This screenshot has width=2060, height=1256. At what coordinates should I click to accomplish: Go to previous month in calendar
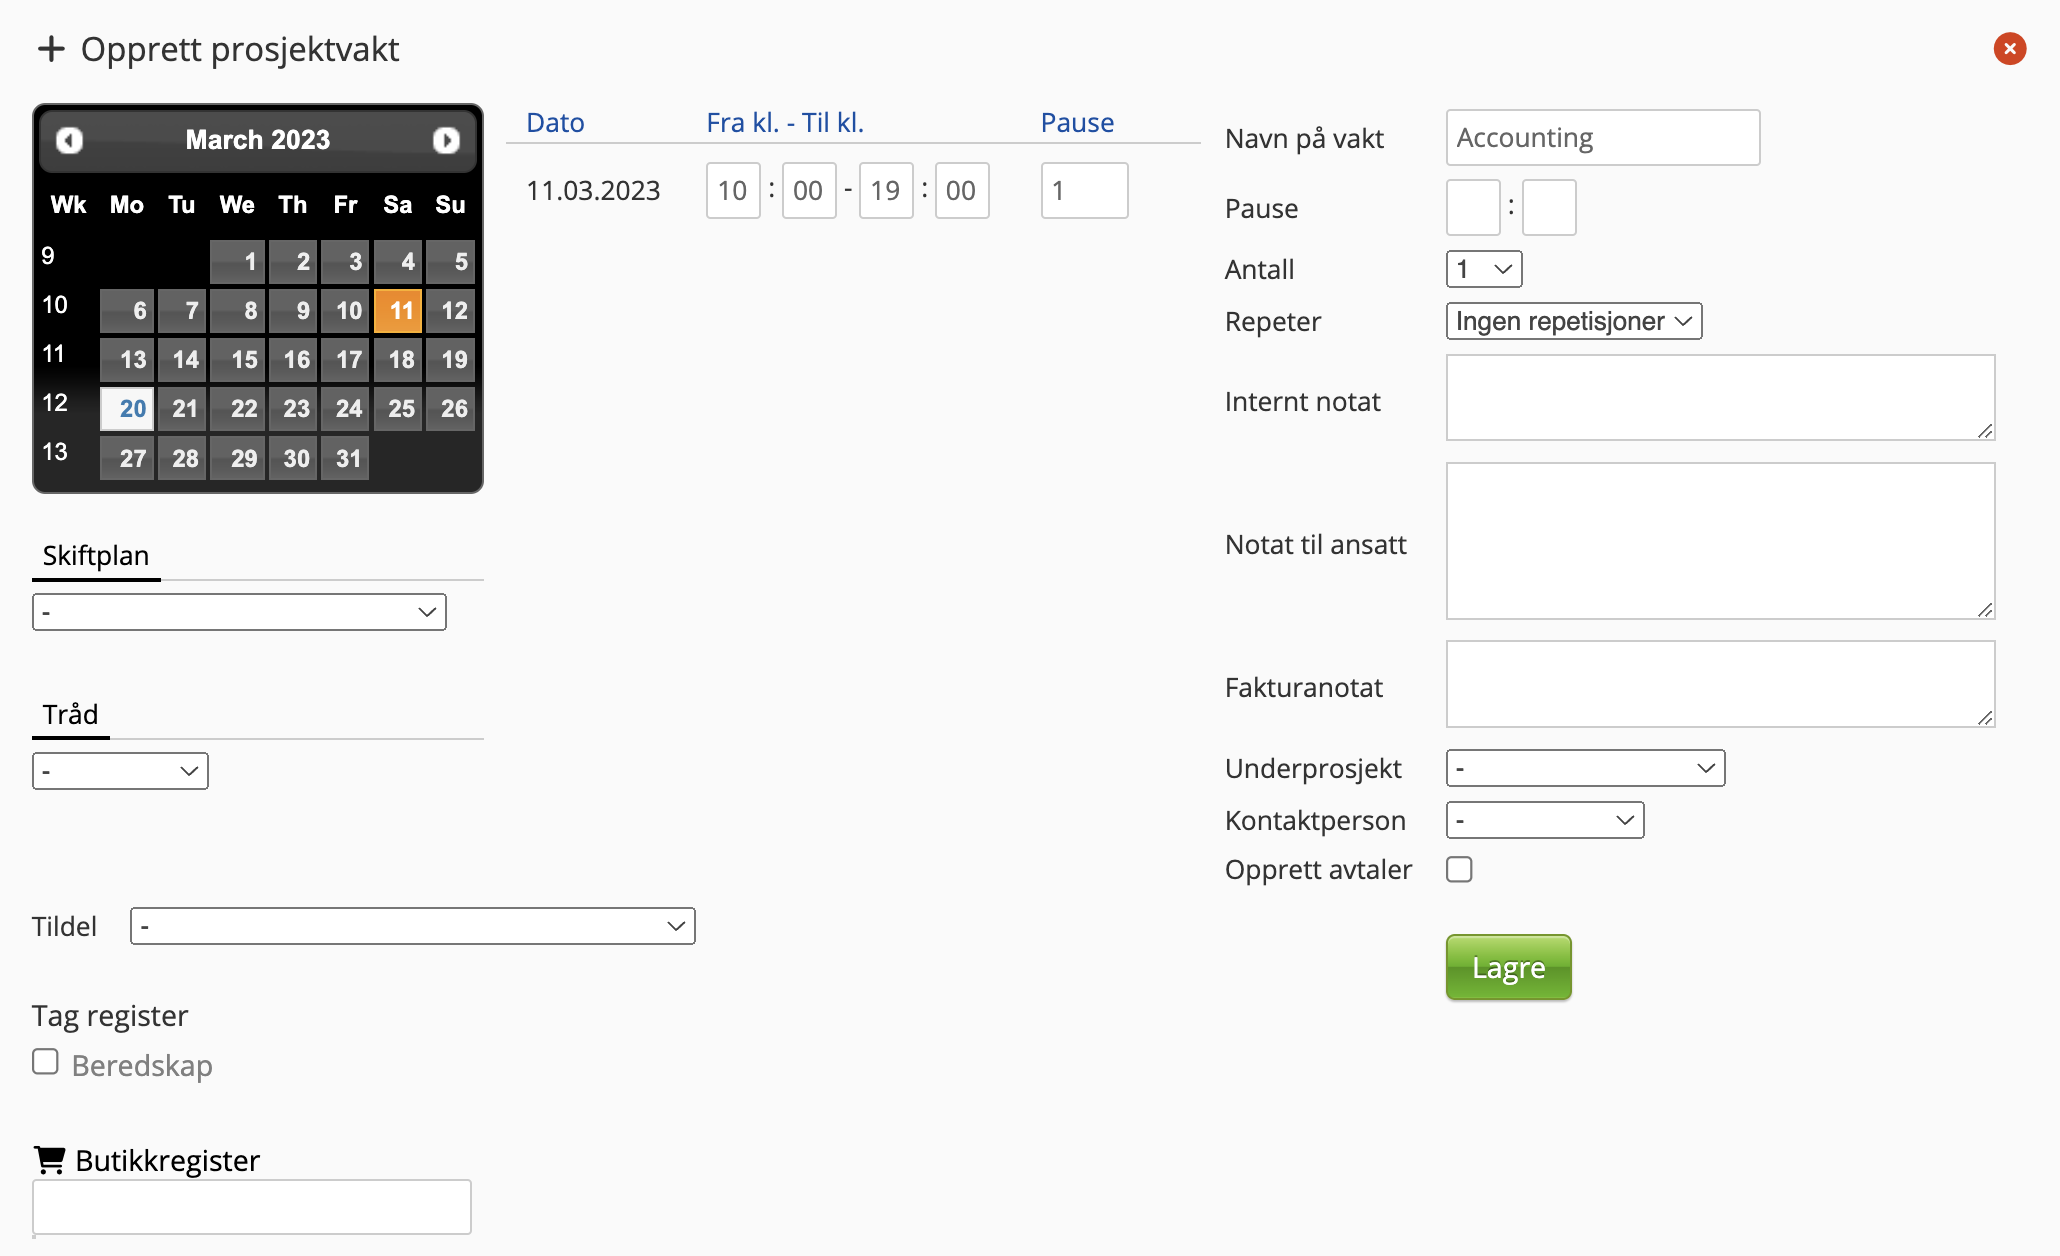(x=69, y=140)
